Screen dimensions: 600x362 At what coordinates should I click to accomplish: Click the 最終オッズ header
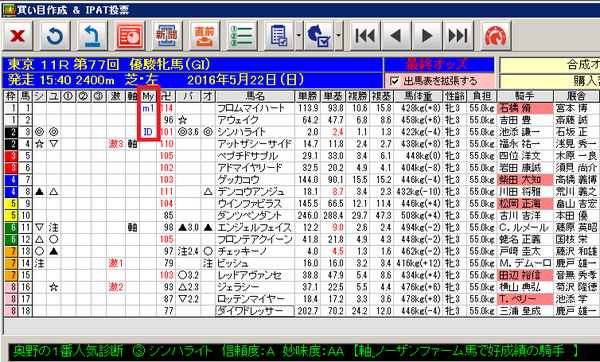click(x=439, y=65)
